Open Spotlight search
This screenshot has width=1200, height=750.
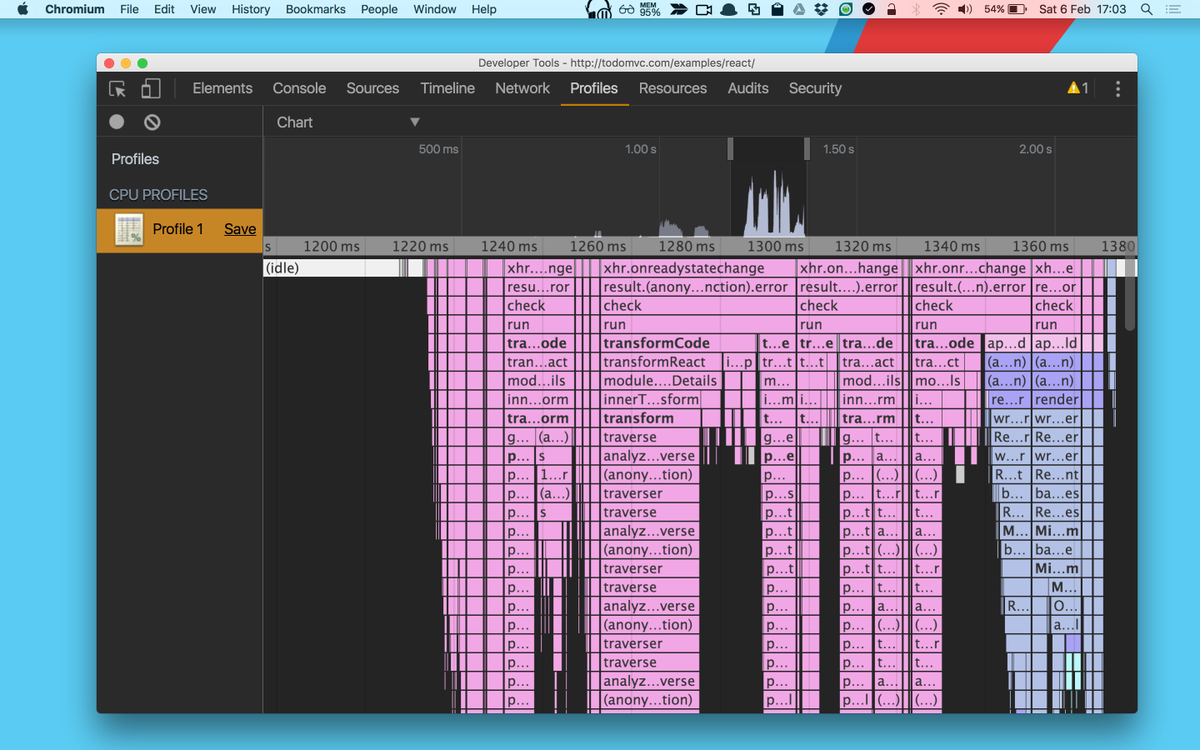click(1146, 9)
